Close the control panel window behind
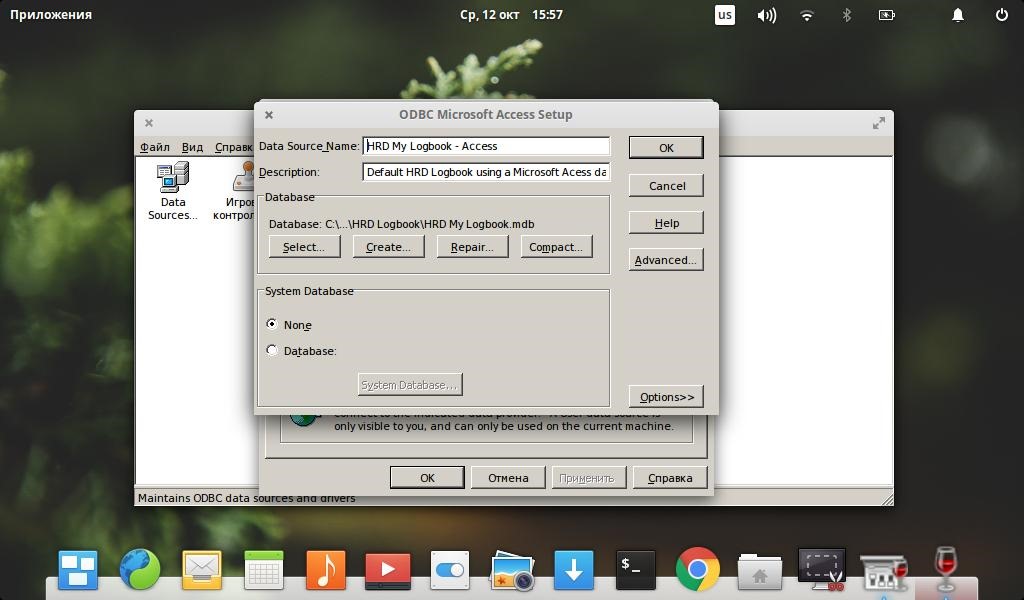 point(149,123)
